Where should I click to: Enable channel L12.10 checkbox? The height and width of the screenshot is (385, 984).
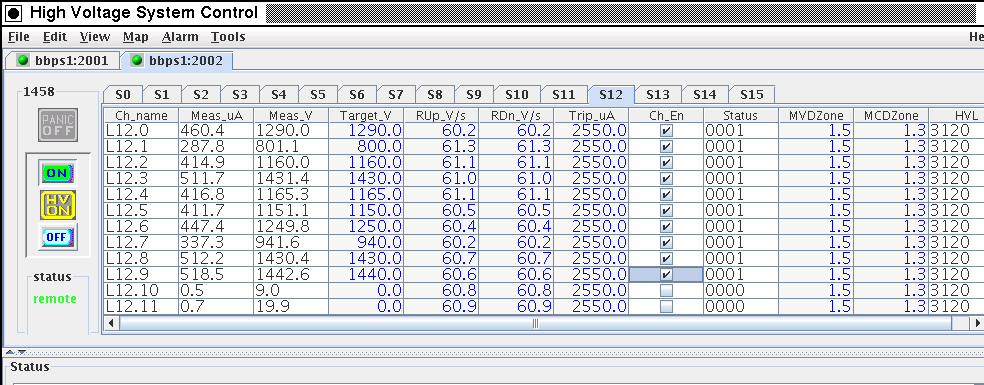pyautogui.click(x=666, y=291)
